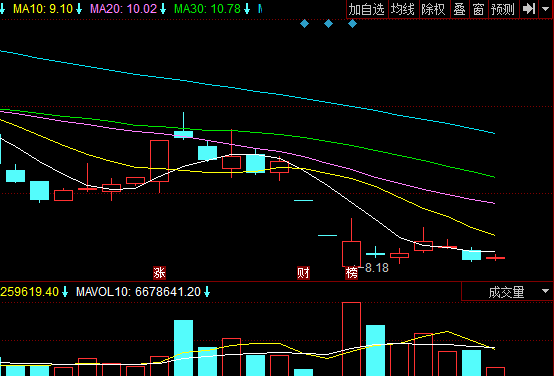Open the 窗 multi-window option

tap(478, 9)
